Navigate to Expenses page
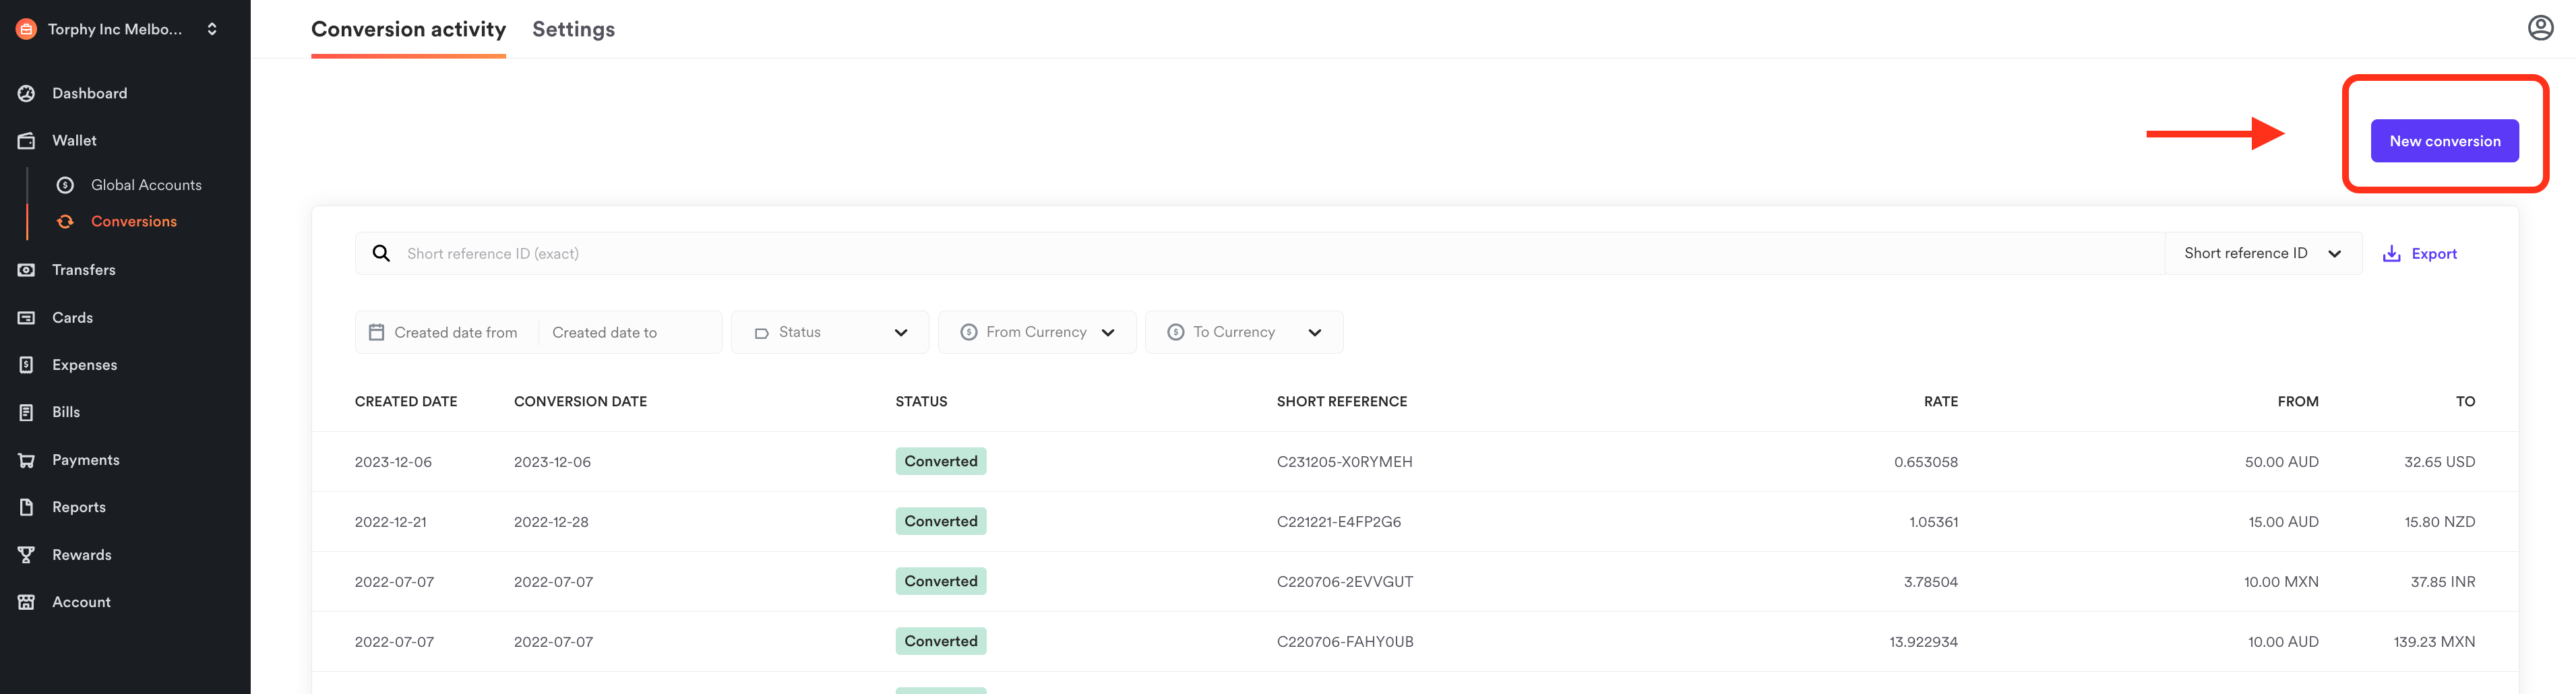The width and height of the screenshot is (2576, 694). 84,365
